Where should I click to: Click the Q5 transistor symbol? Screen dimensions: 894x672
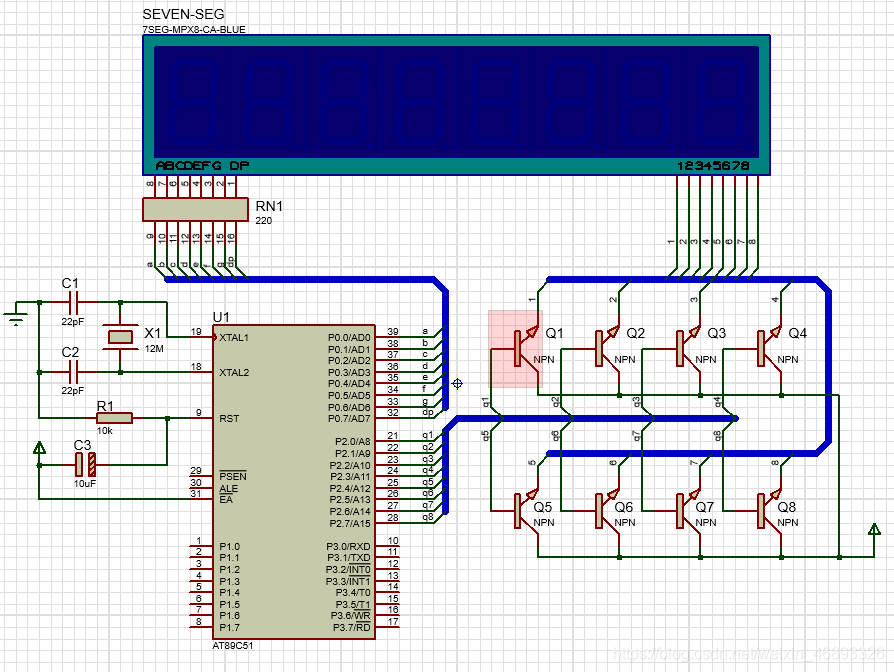(518, 509)
